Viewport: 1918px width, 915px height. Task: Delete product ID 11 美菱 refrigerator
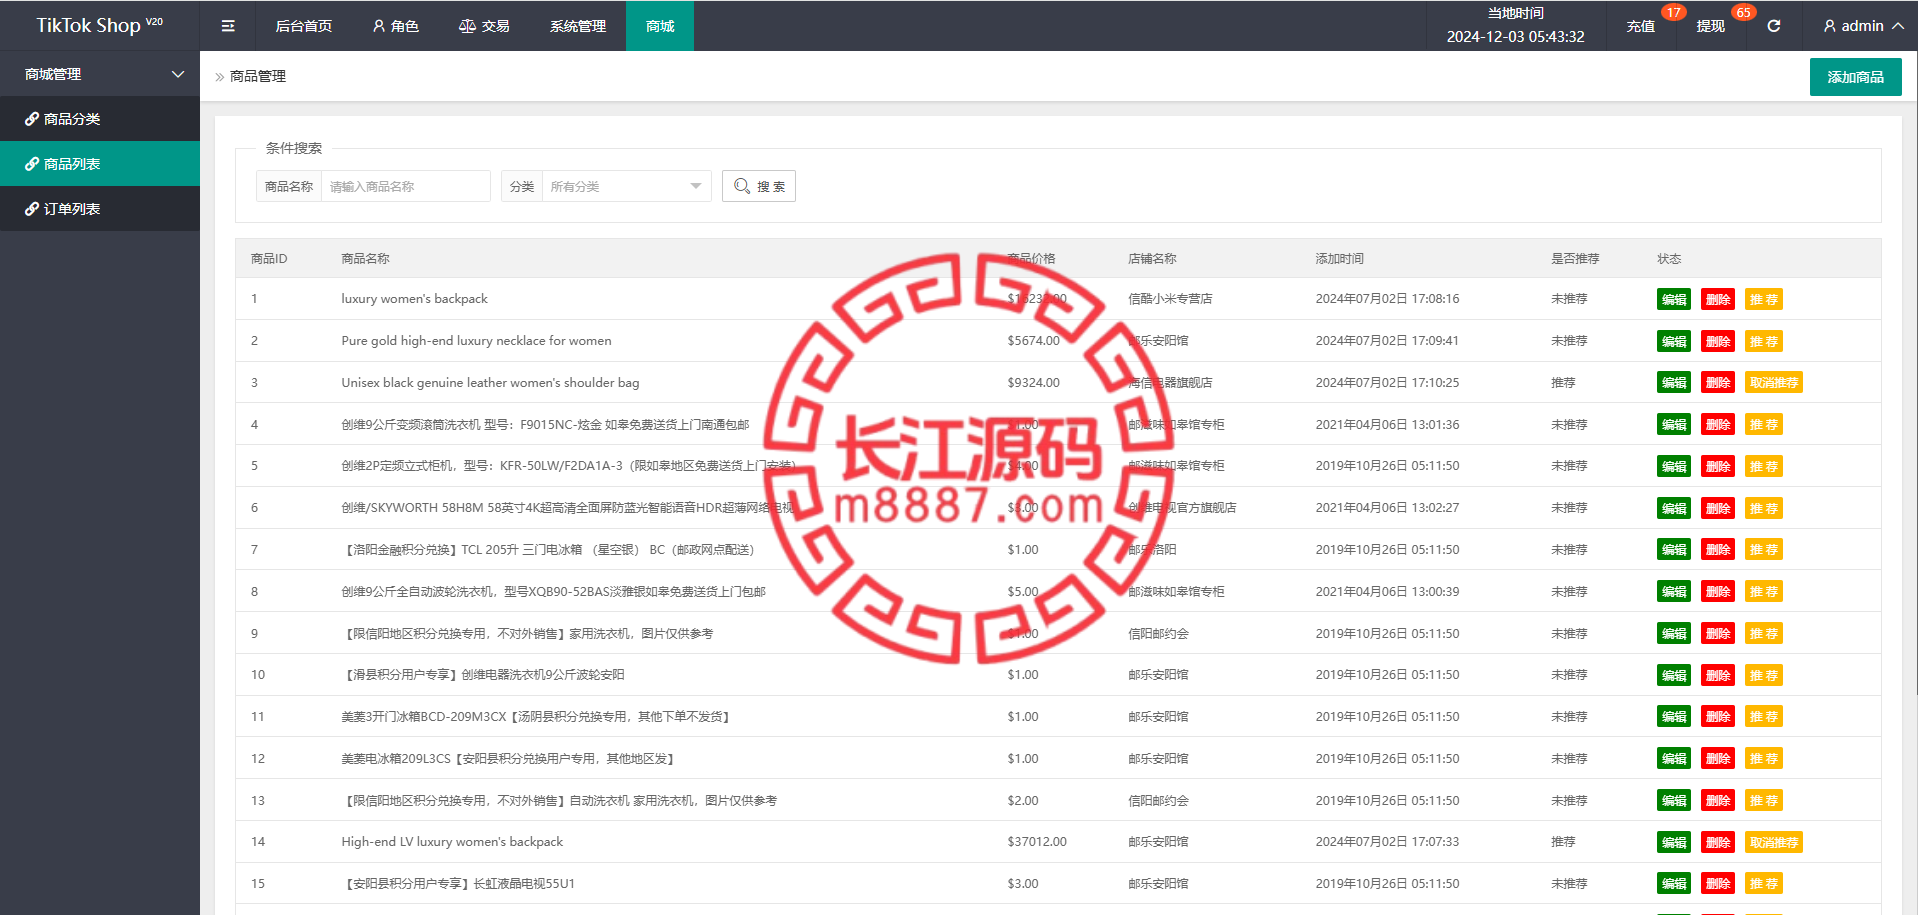[1718, 716]
